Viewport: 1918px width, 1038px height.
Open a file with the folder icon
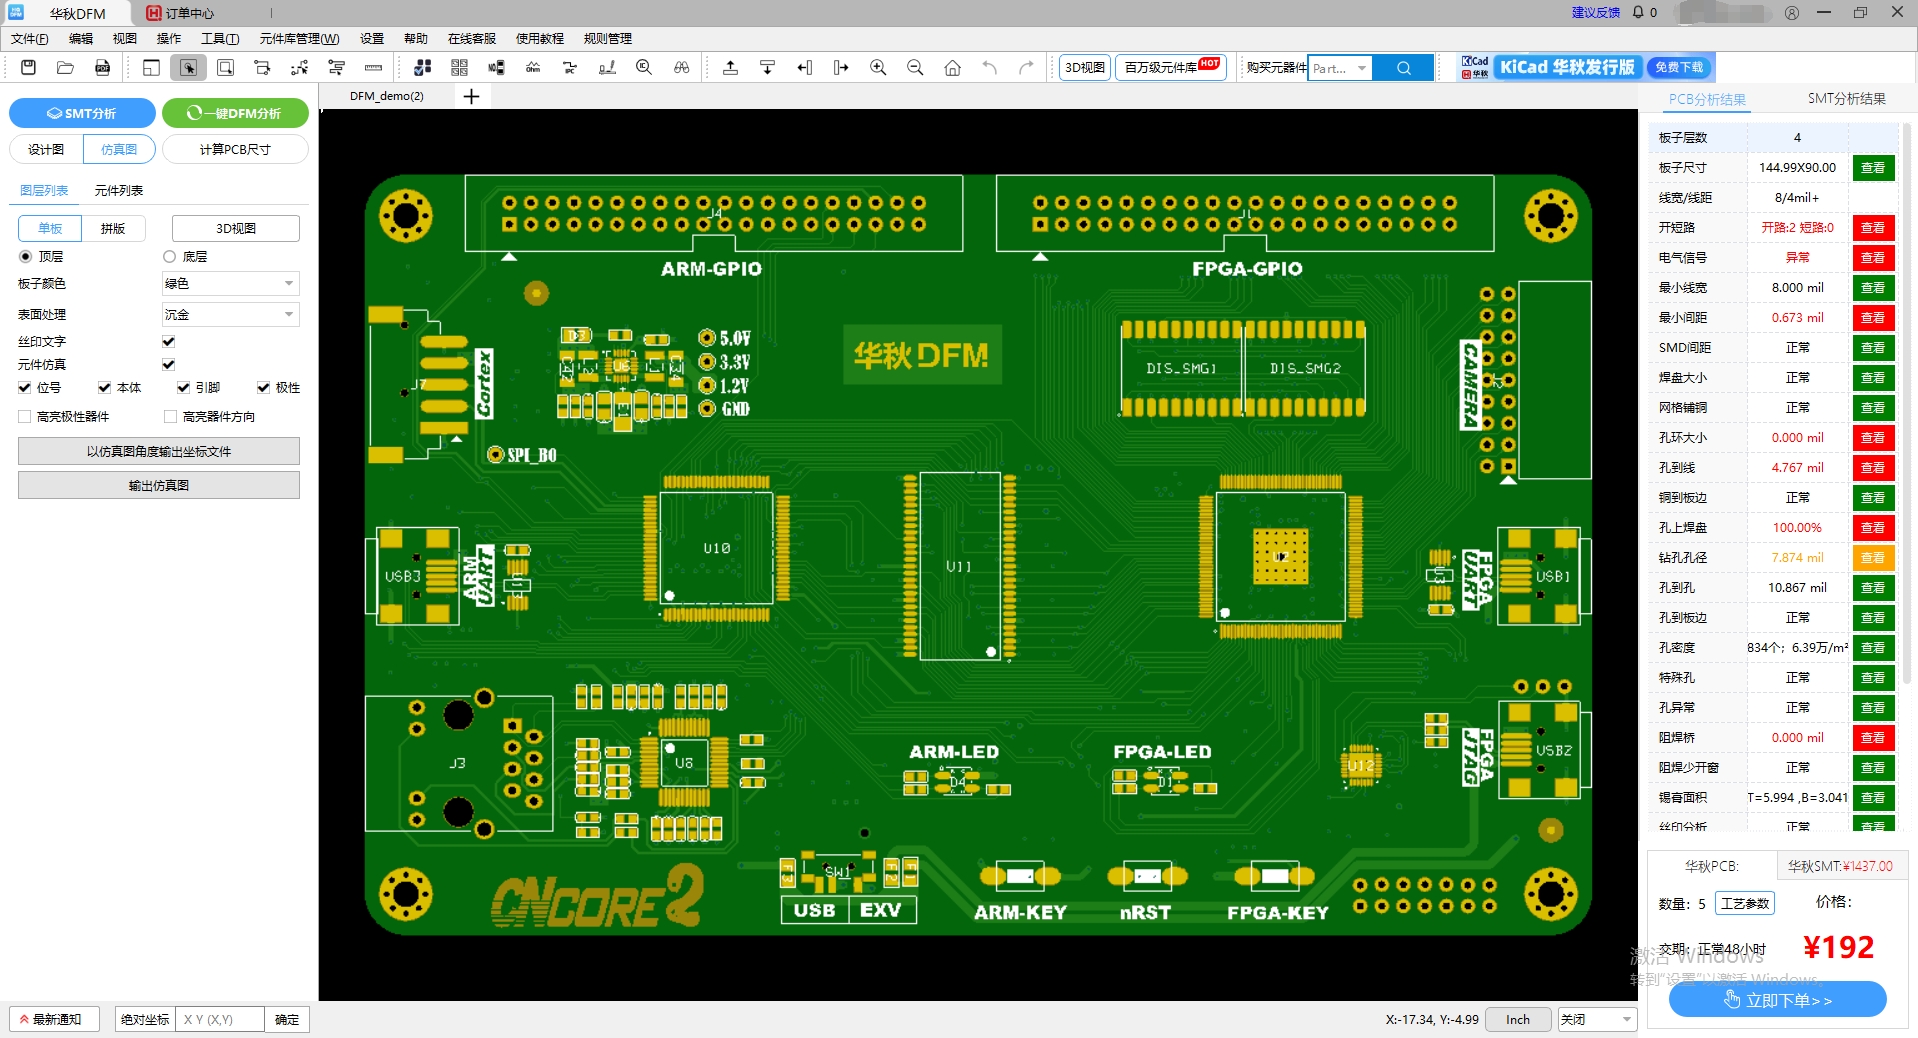(65, 67)
